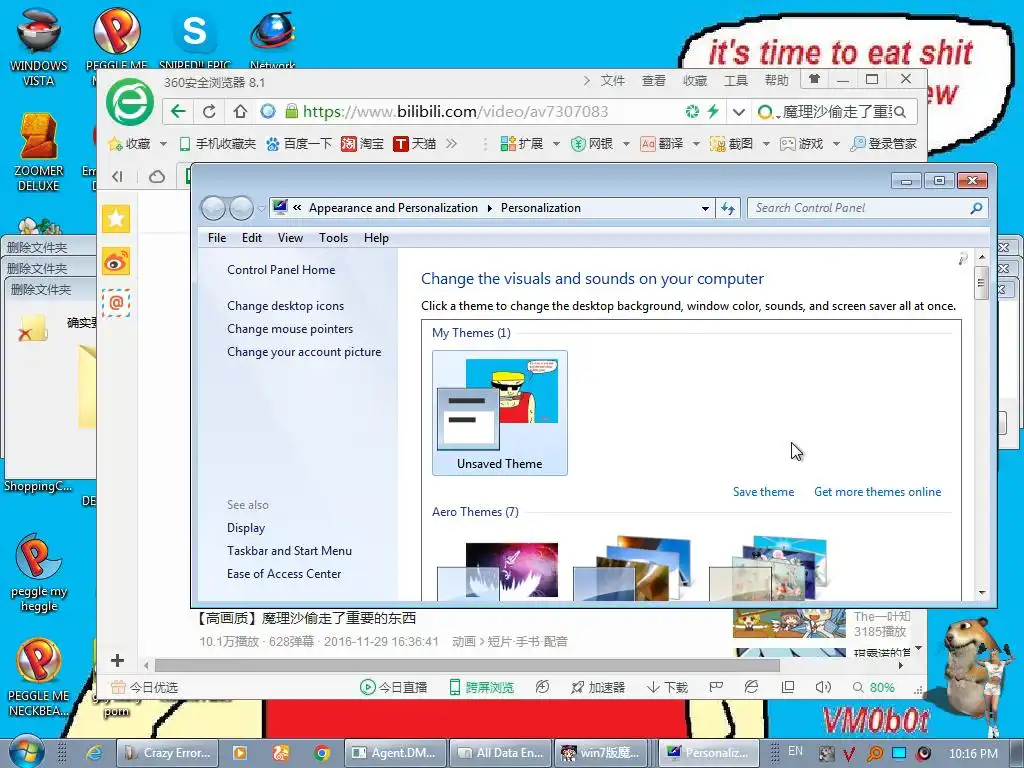The height and width of the screenshot is (768, 1024).
Task: Click the bilibili URL address bar
Action: pos(455,112)
